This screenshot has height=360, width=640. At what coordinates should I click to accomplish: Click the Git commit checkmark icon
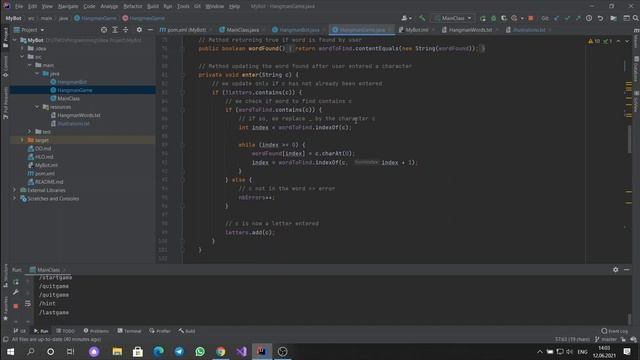[x=567, y=18]
